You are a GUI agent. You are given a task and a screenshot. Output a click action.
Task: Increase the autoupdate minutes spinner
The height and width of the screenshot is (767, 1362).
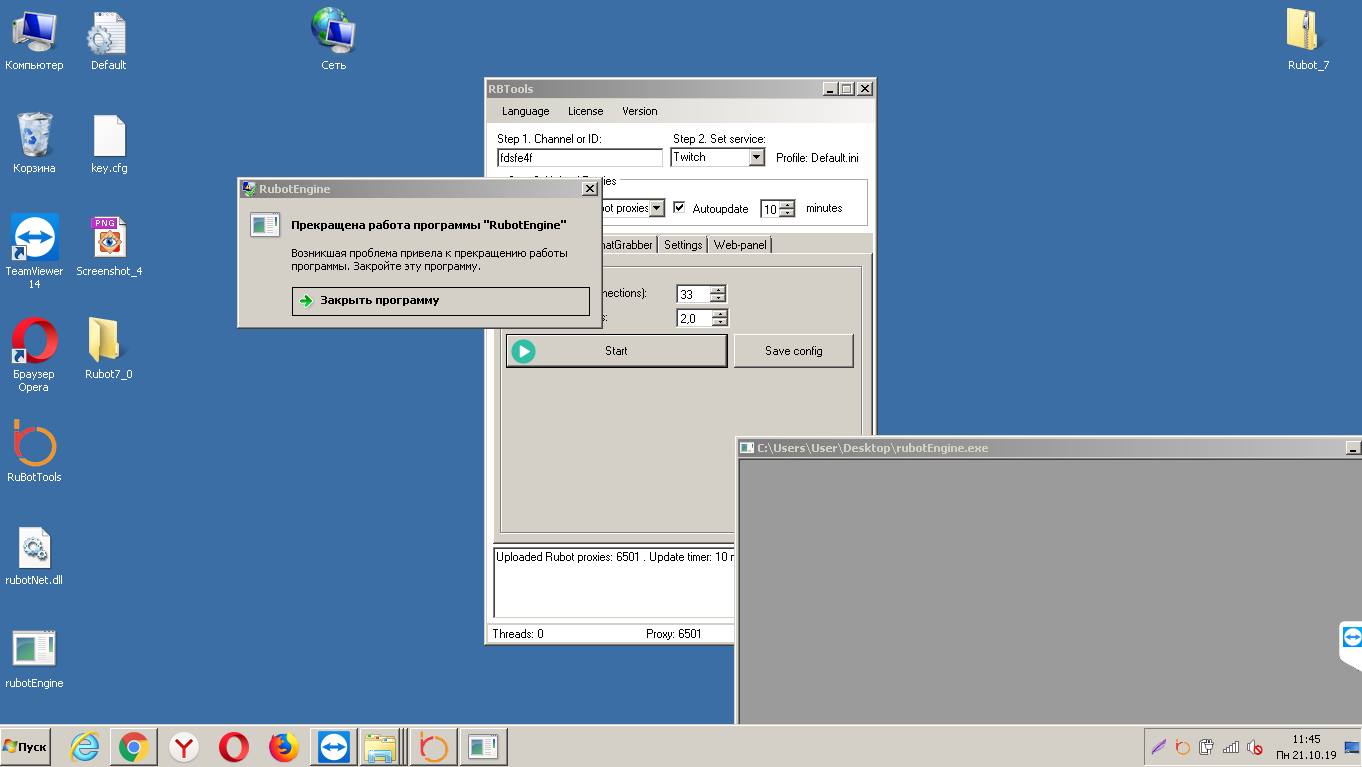pyautogui.click(x=788, y=204)
